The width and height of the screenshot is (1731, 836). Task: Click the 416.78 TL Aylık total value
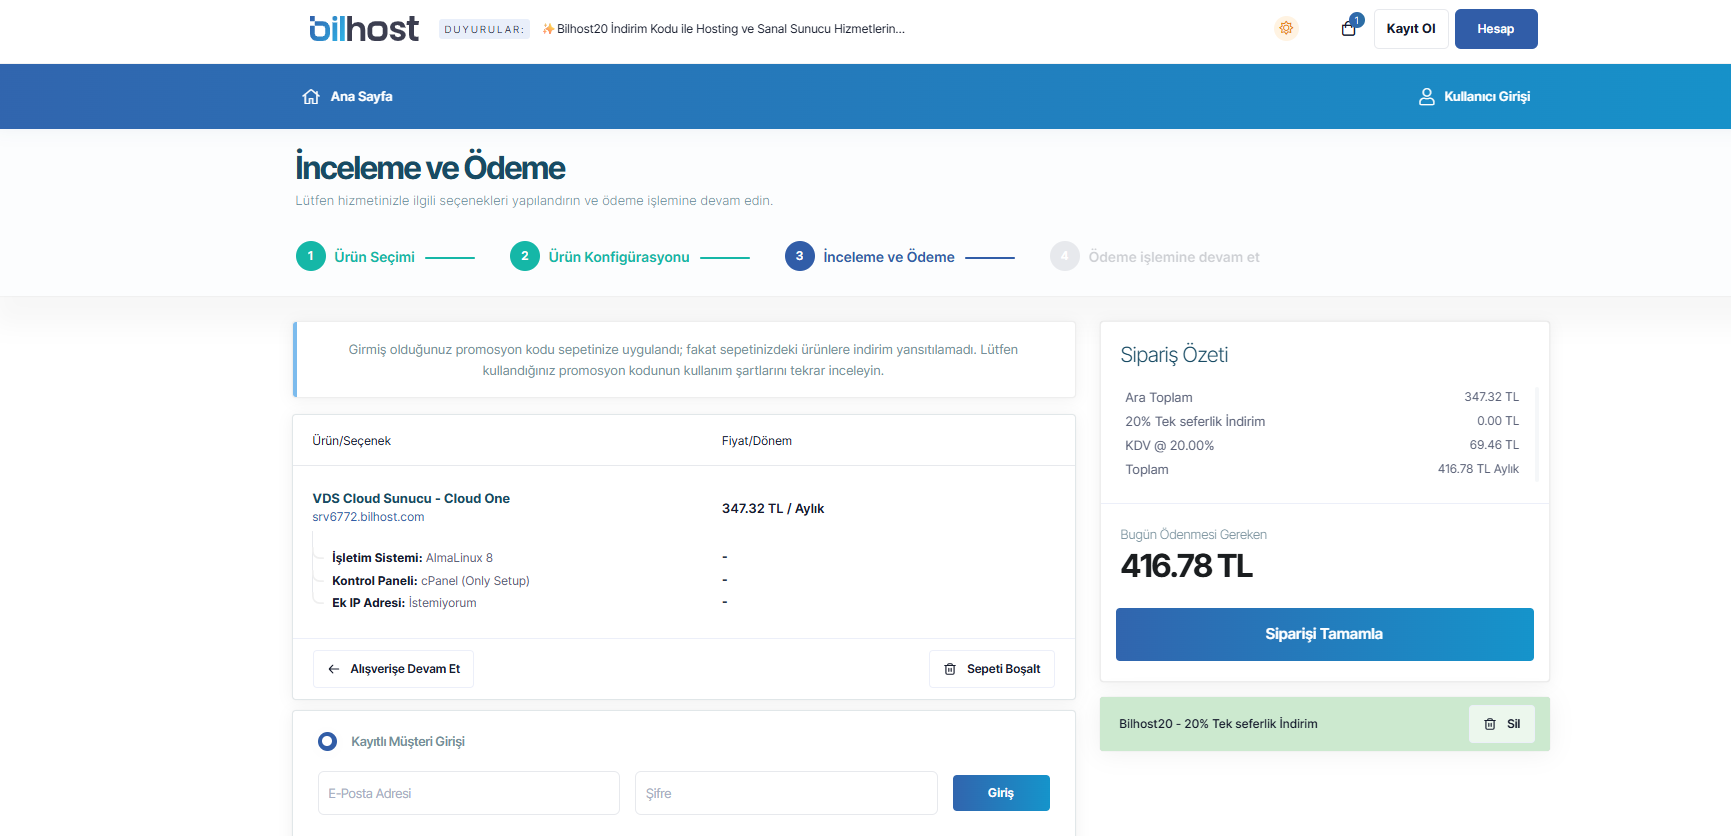[1478, 469]
